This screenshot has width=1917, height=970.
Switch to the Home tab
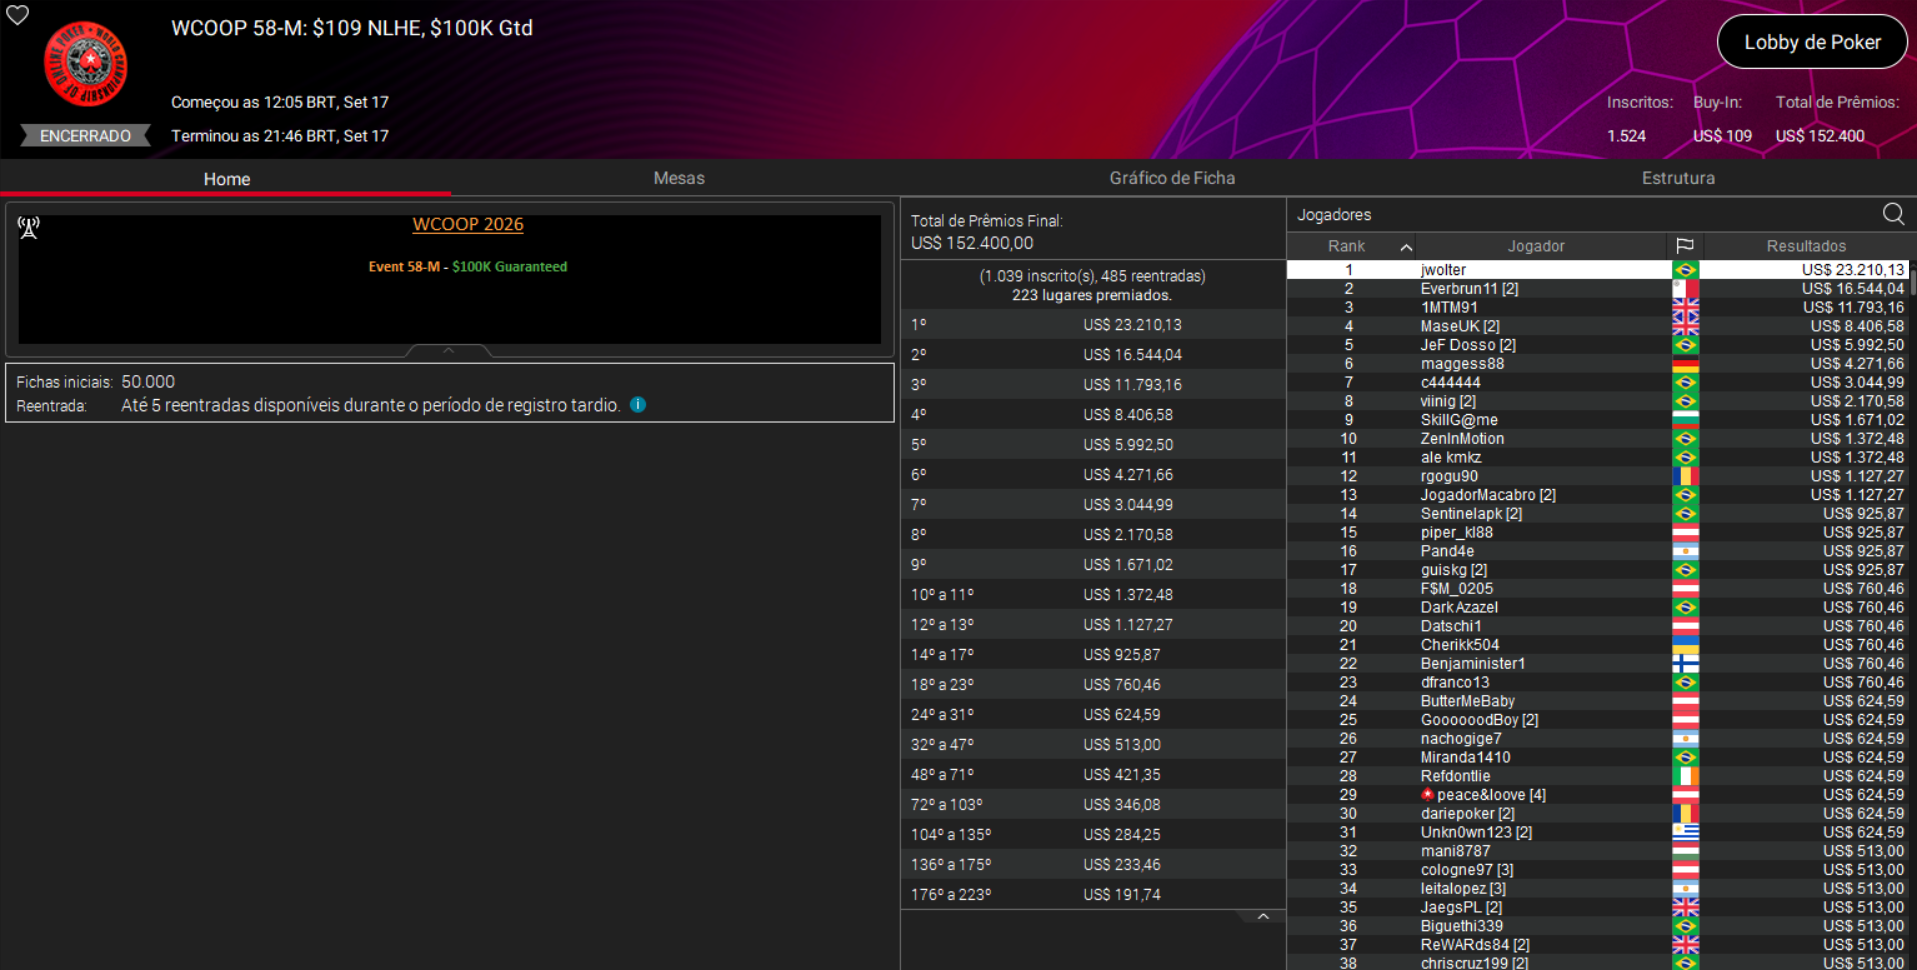tap(227, 179)
